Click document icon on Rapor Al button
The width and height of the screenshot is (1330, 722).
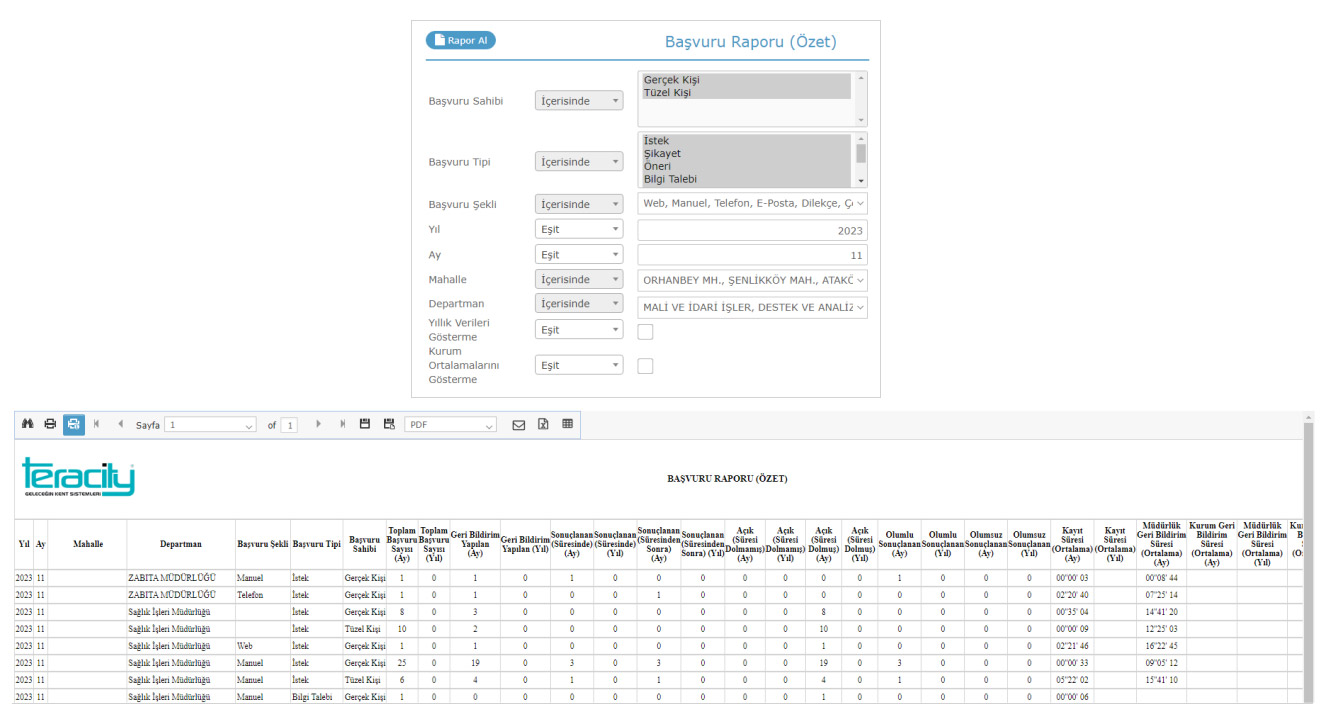click(439, 40)
